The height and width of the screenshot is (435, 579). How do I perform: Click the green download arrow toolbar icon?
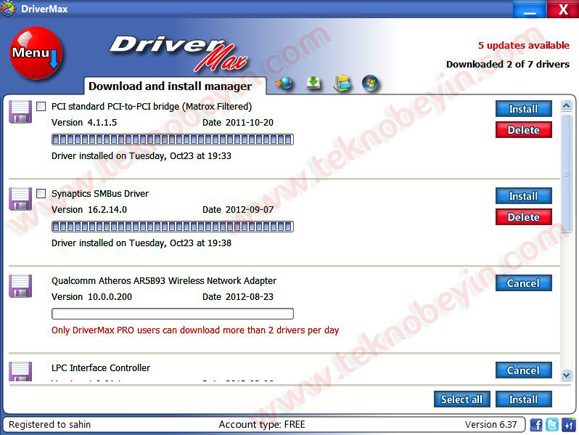314,83
